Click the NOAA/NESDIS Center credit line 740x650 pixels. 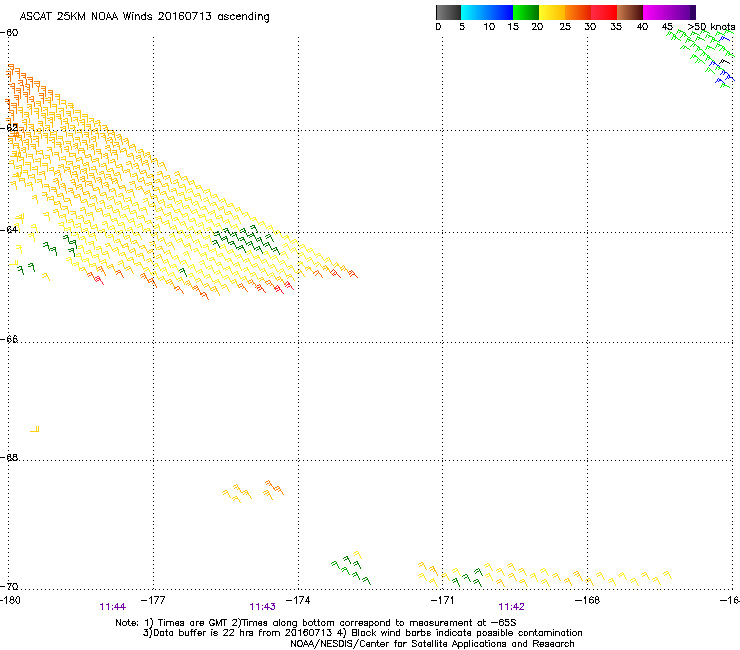click(x=432, y=644)
